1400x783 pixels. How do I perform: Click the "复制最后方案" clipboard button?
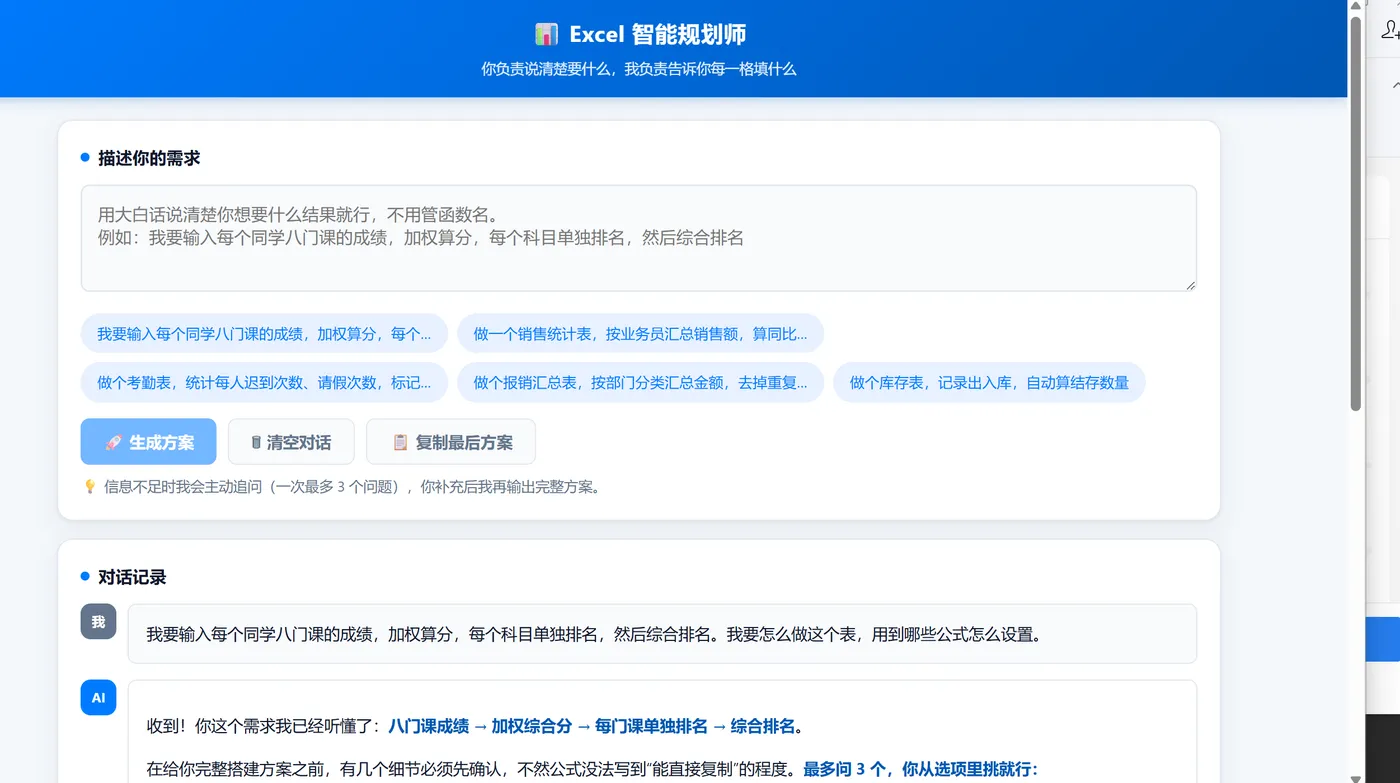[x=451, y=442]
